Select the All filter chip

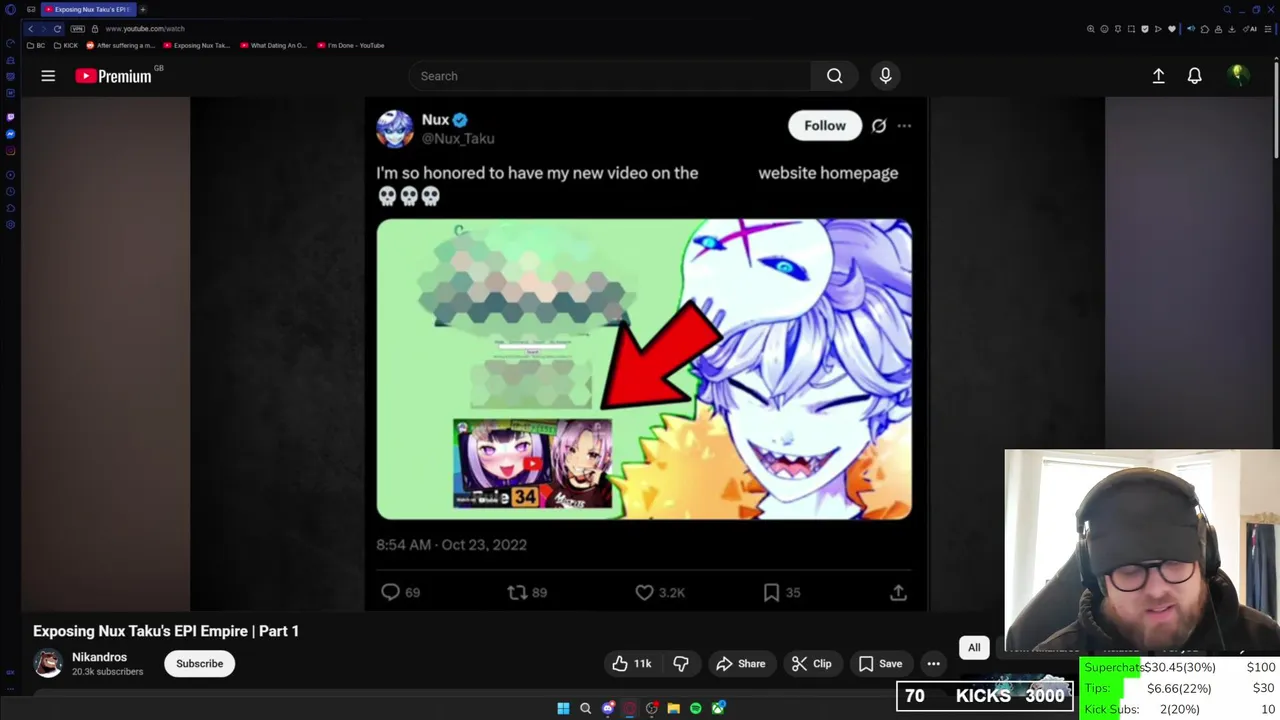point(974,648)
